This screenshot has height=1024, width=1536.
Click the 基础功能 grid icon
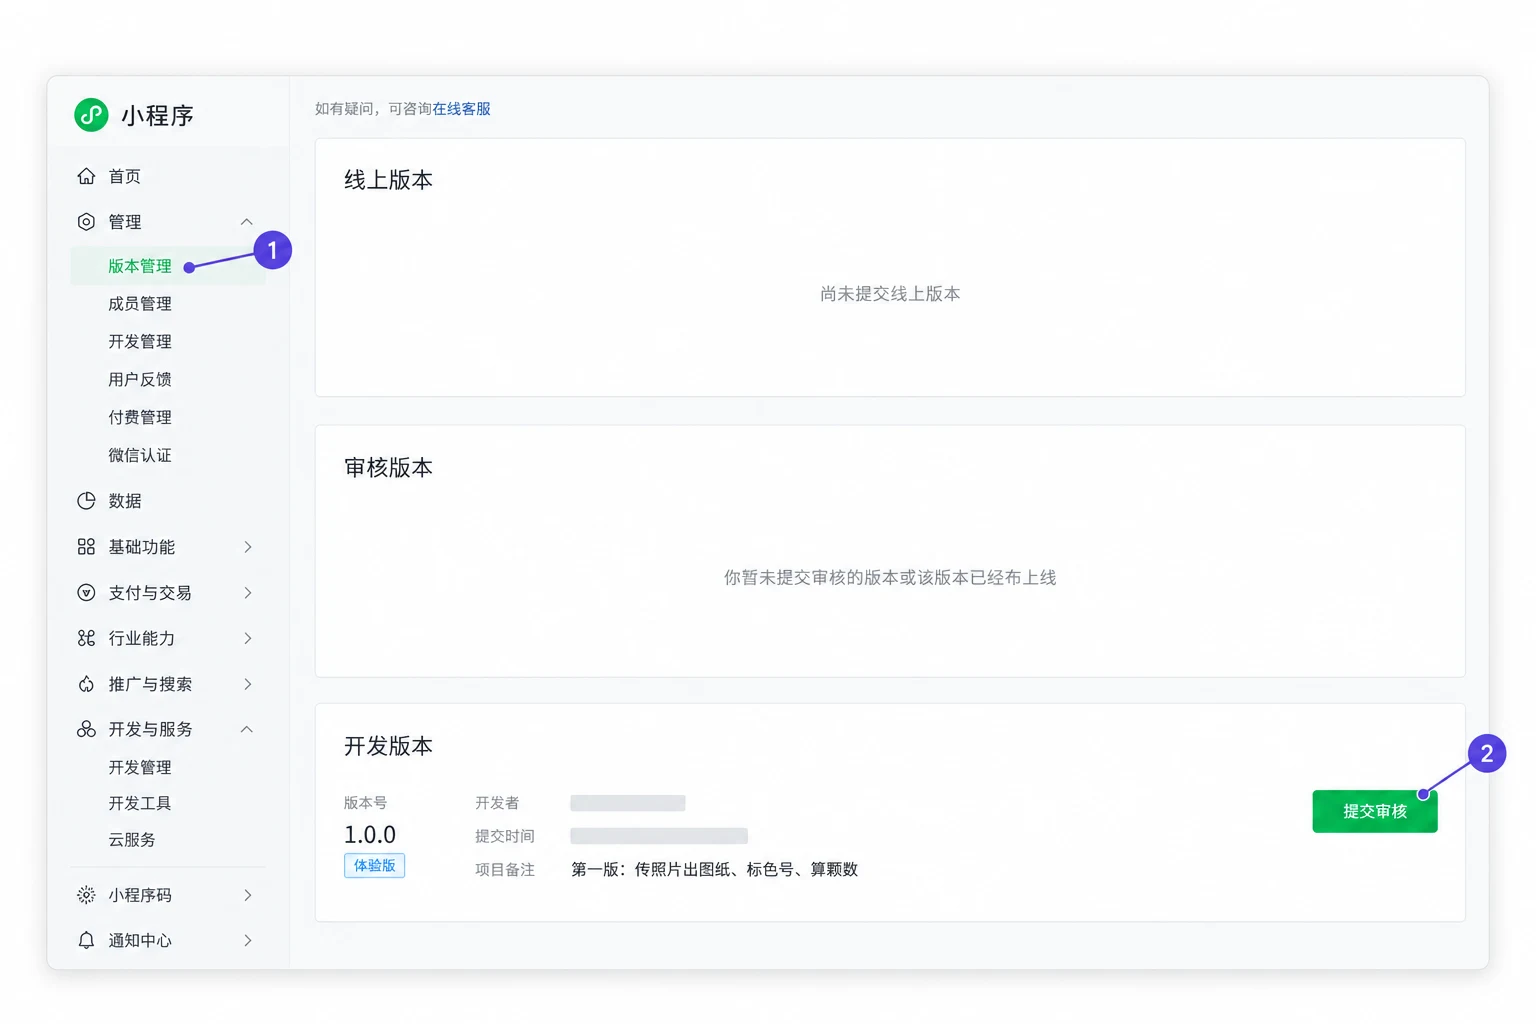click(x=86, y=547)
